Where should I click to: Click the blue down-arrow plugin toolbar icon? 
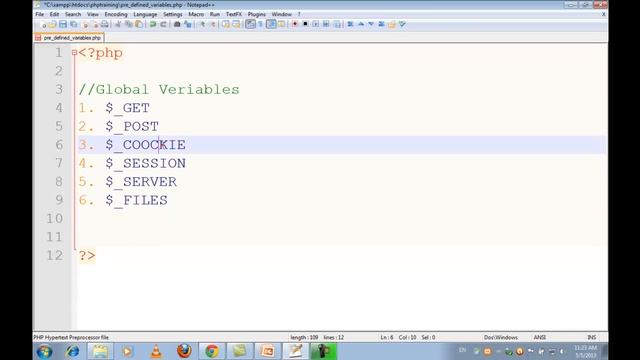click(x=371, y=24)
